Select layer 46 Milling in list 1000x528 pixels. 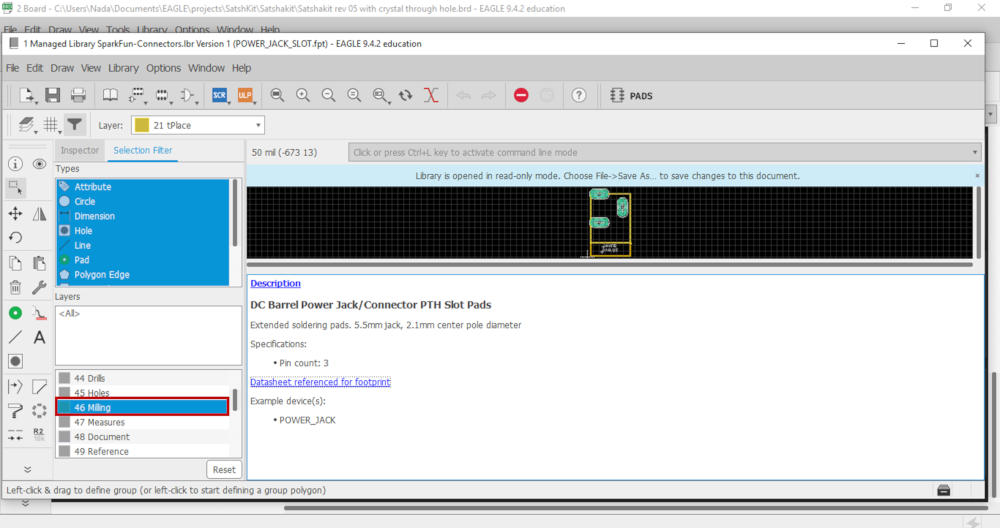[x=142, y=407]
